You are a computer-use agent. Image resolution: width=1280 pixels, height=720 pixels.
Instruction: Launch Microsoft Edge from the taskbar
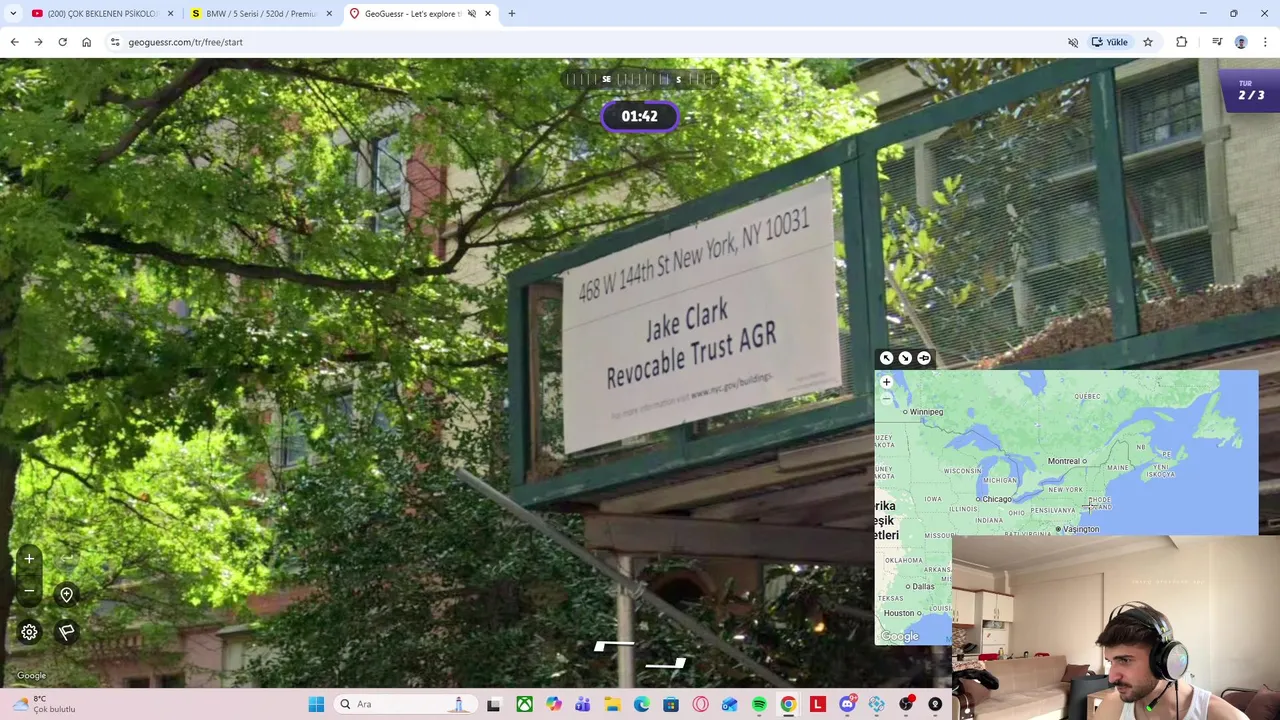(642, 704)
